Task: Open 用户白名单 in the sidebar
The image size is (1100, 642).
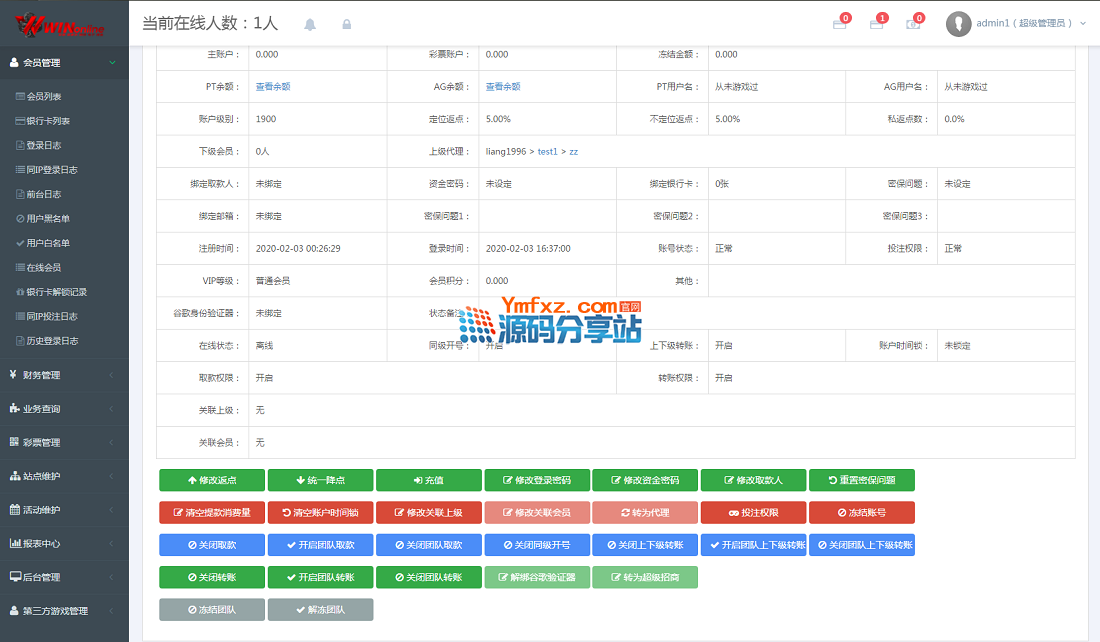Action: [48, 243]
